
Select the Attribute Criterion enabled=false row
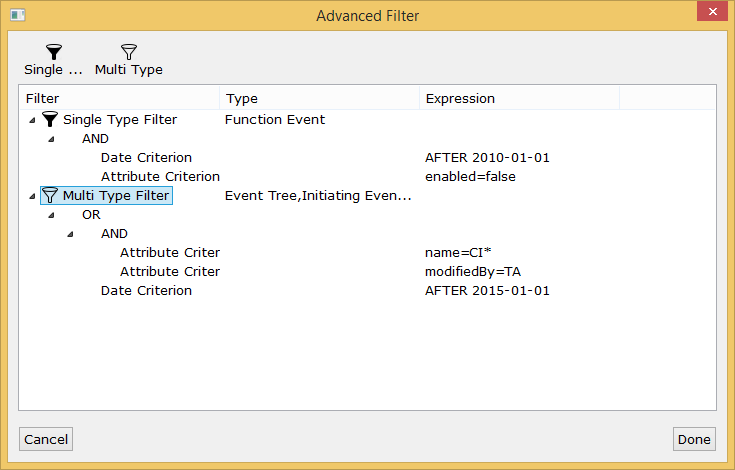tap(368, 177)
